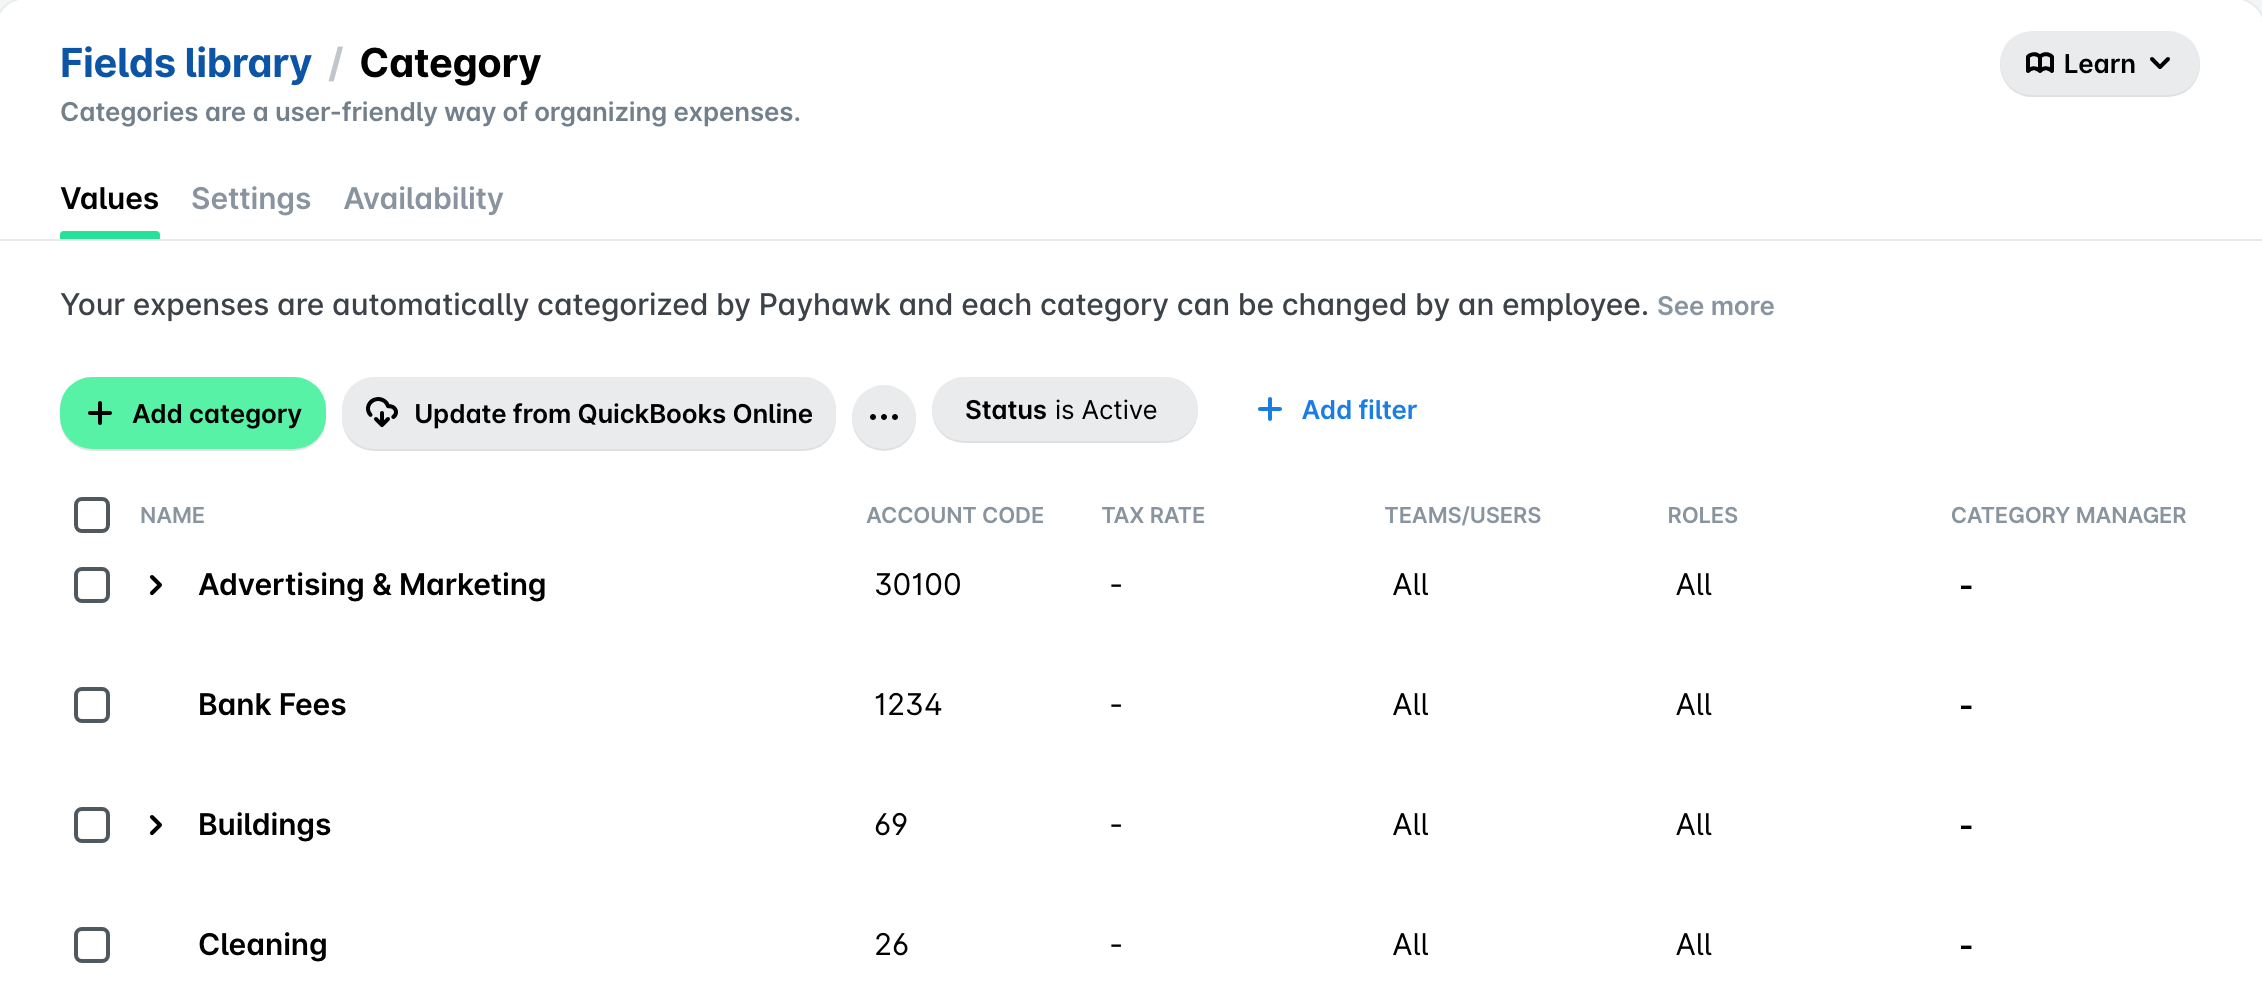
Task: Check the Buildings row checkbox
Action: pyautogui.click(x=92, y=825)
